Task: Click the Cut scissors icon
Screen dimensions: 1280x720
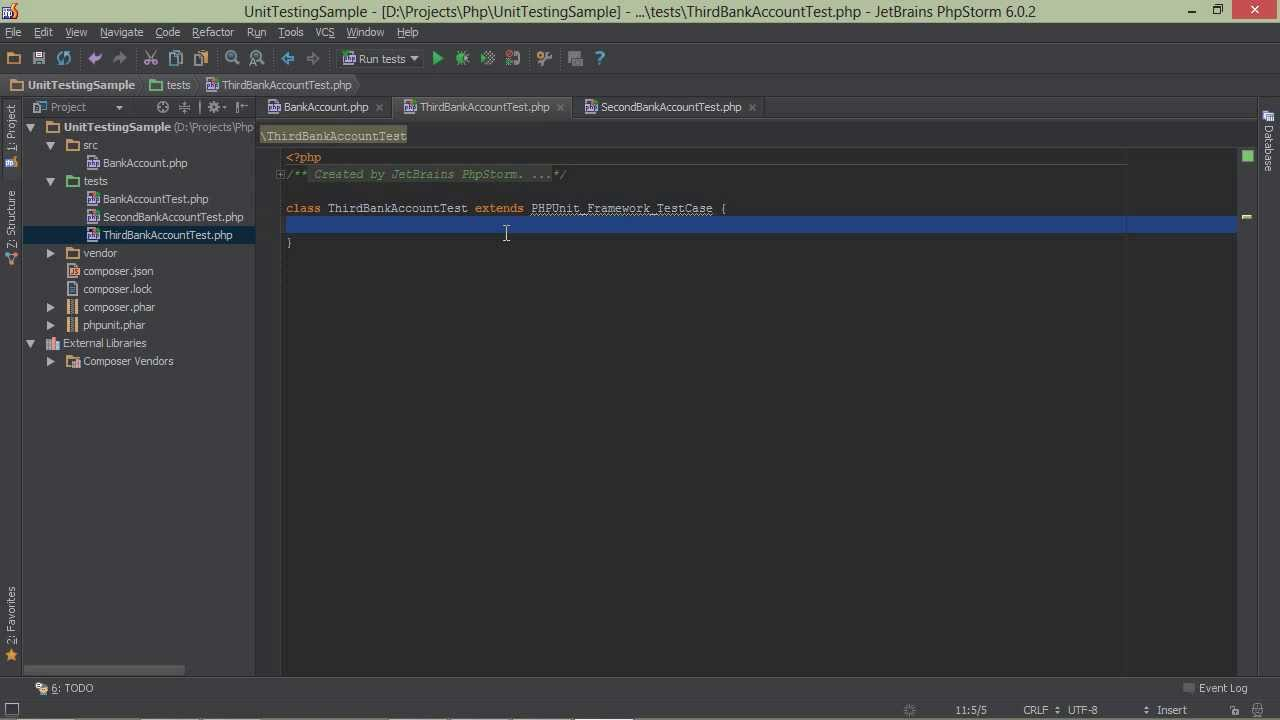Action: point(151,59)
